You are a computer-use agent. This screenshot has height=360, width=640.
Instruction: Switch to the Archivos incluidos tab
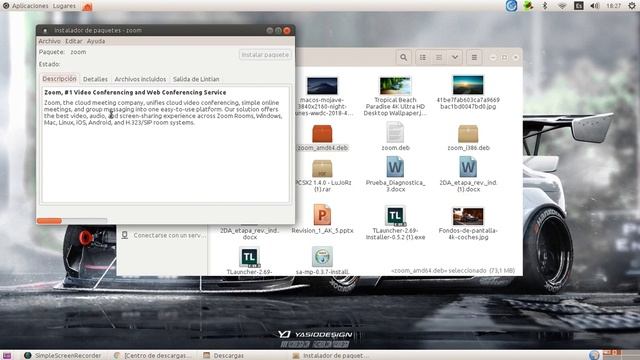[x=140, y=79]
